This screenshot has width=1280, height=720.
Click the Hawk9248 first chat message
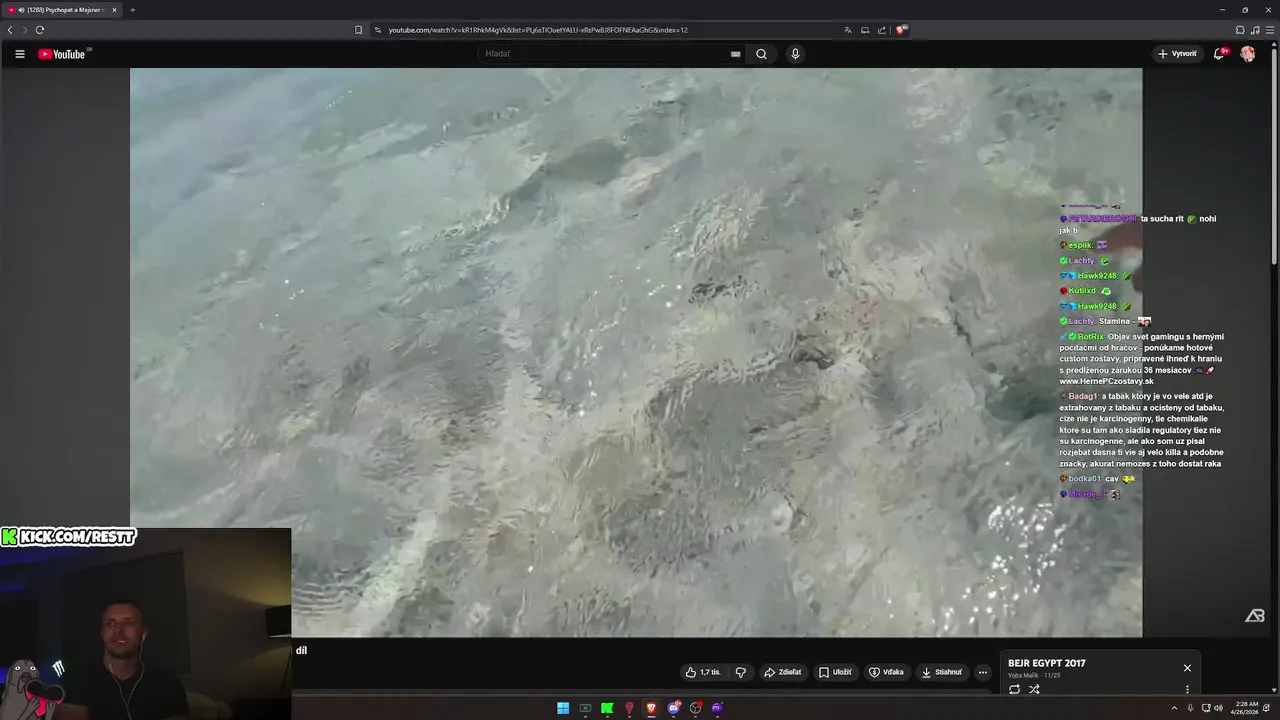(x=1095, y=276)
